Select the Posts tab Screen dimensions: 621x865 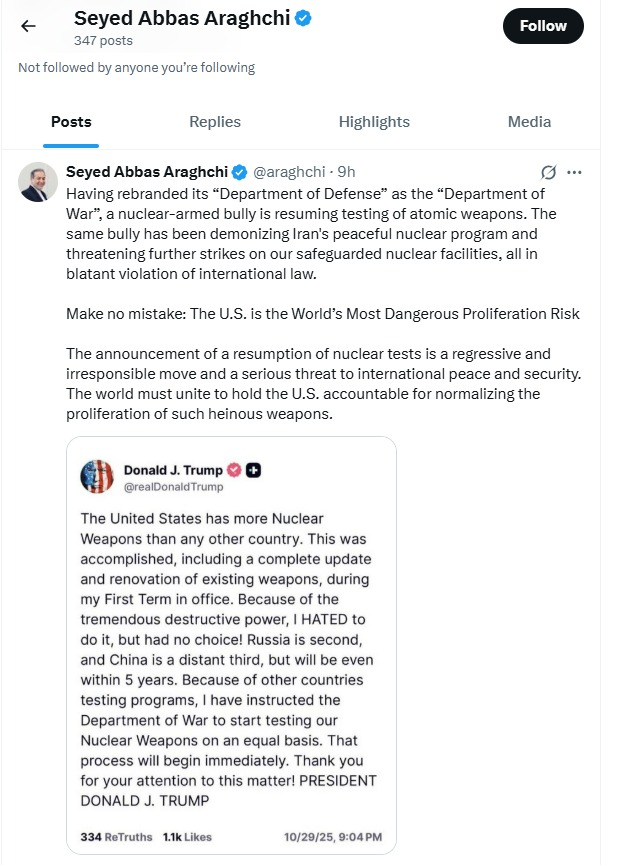tap(71, 122)
